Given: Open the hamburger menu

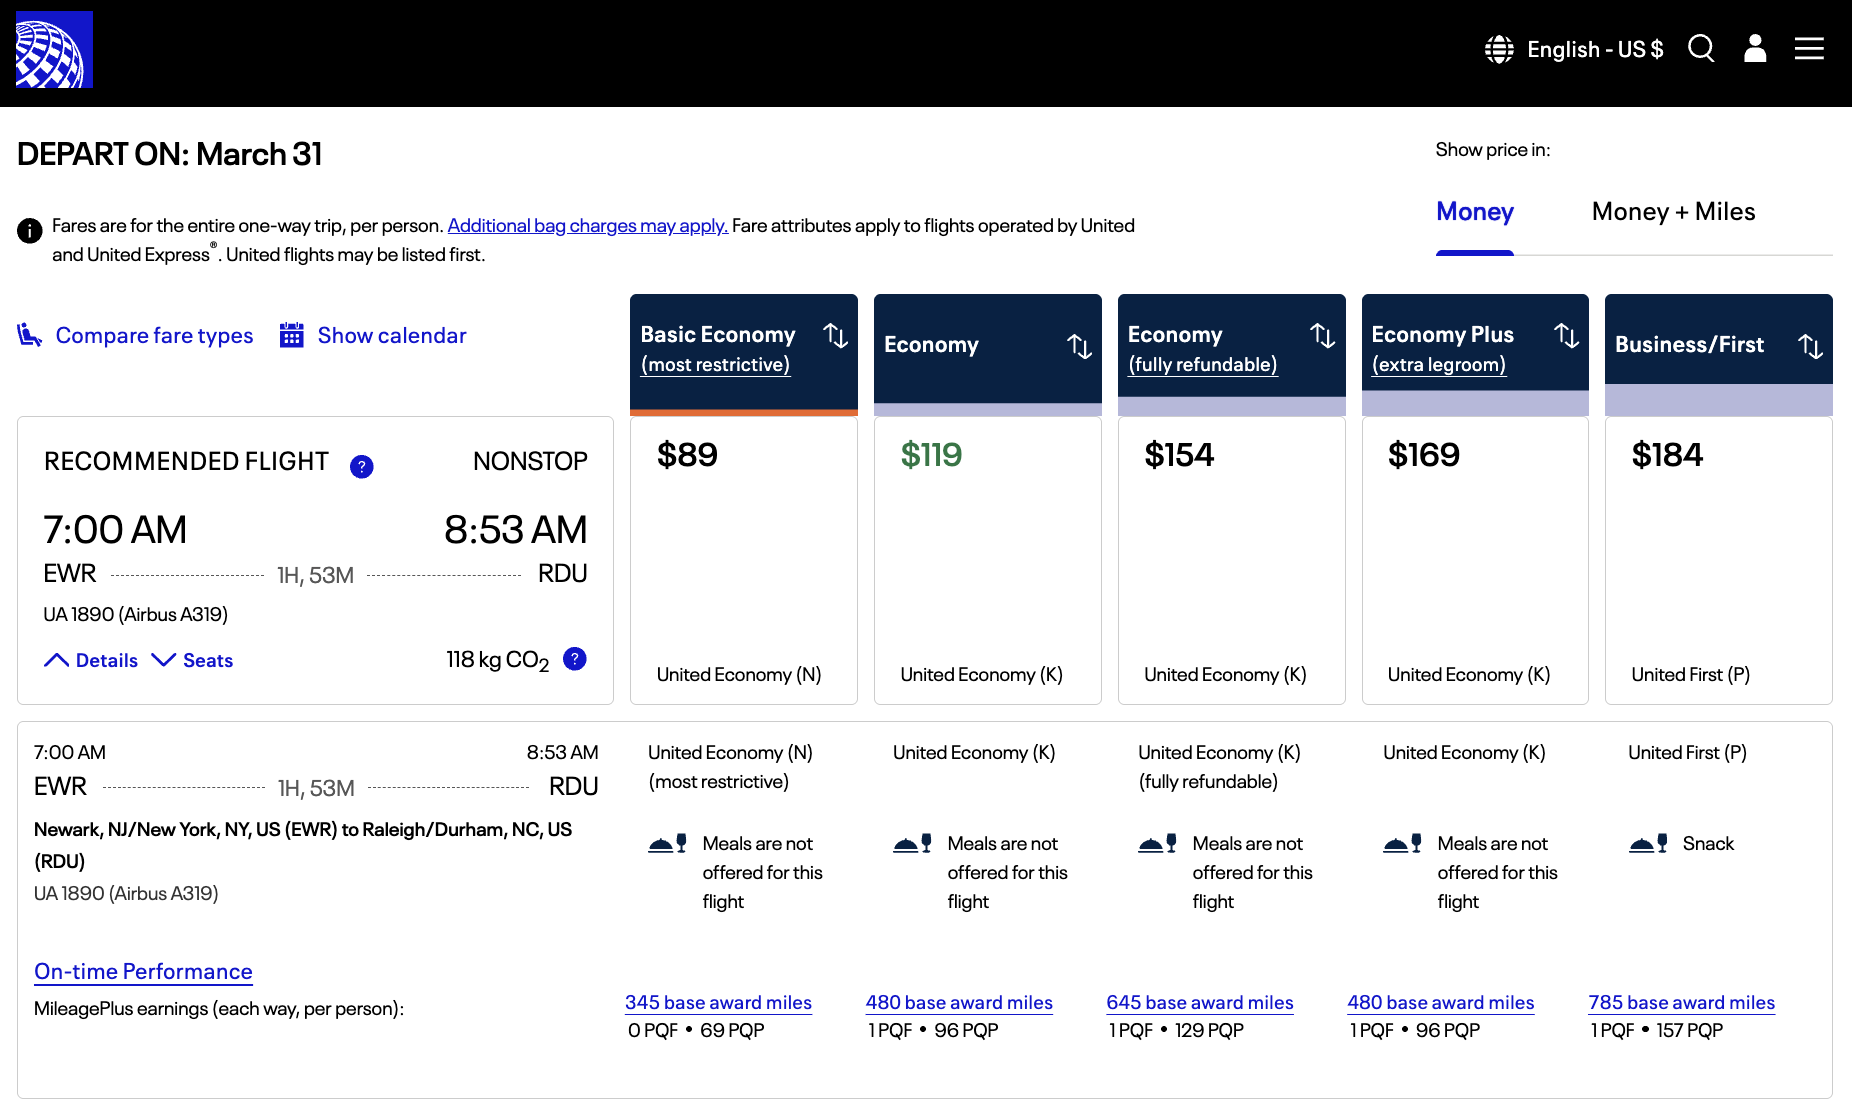Looking at the screenshot, I should (x=1809, y=48).
